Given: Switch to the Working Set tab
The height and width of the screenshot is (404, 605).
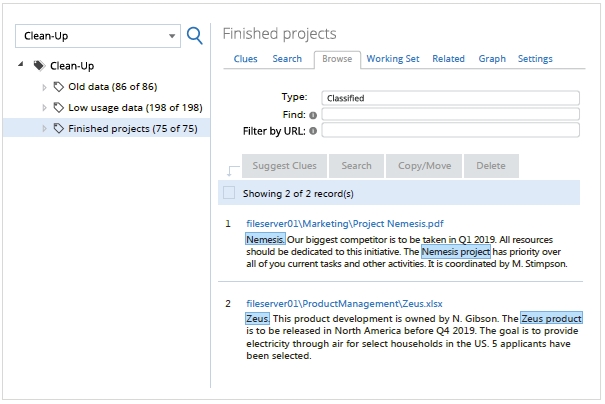Looking at the screenshot, I should tap(392, 59).
